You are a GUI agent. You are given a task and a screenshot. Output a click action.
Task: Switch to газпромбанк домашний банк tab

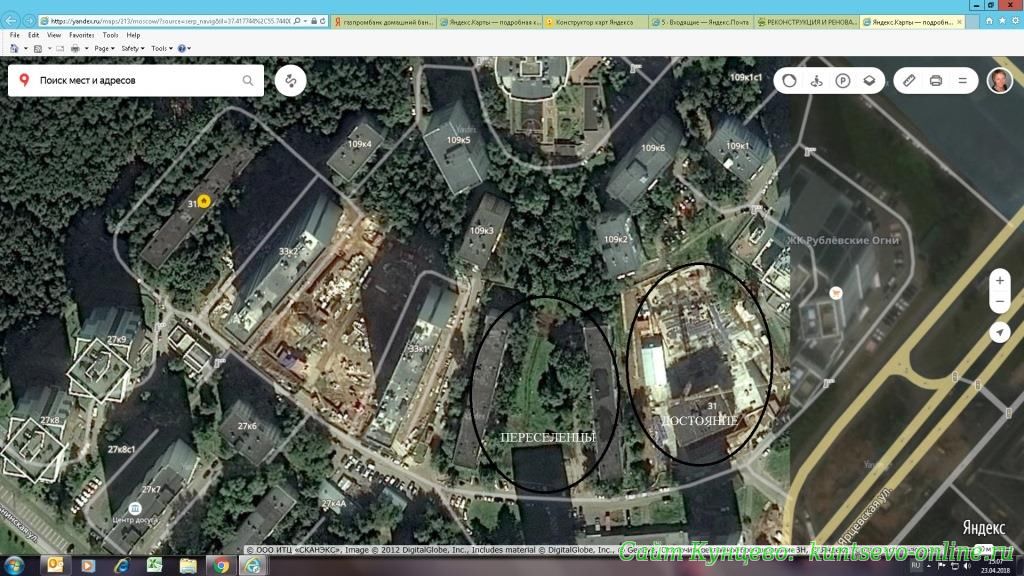point(383,22)
